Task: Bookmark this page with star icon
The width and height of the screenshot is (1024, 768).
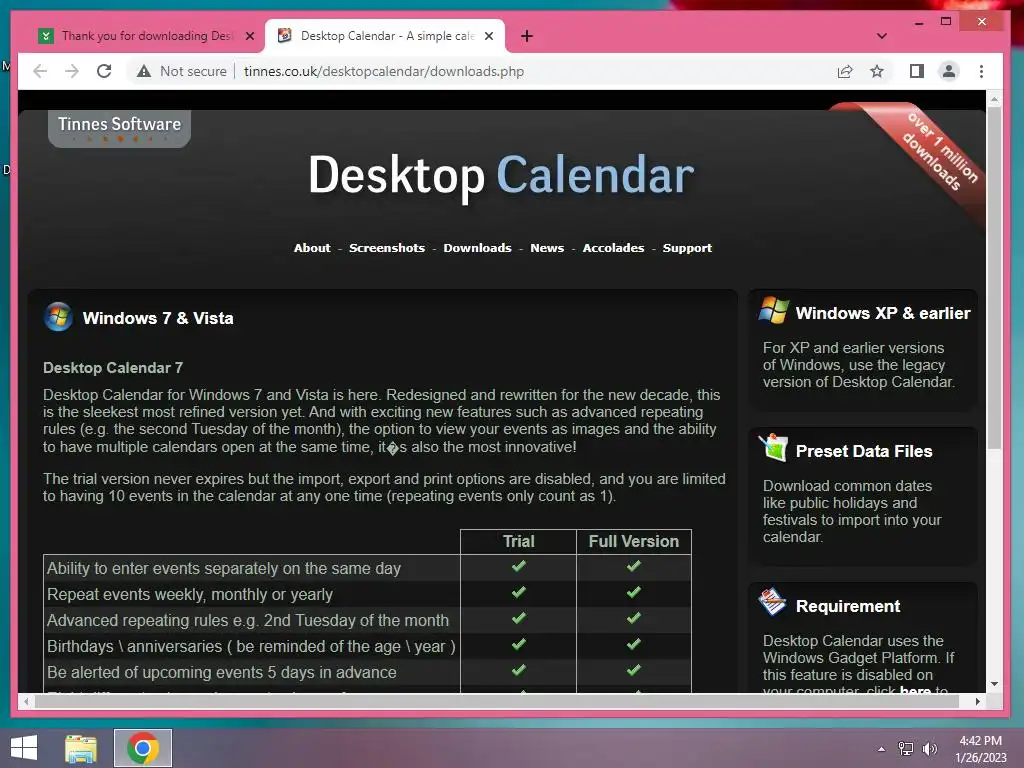Action: click(x=877, y=71)
